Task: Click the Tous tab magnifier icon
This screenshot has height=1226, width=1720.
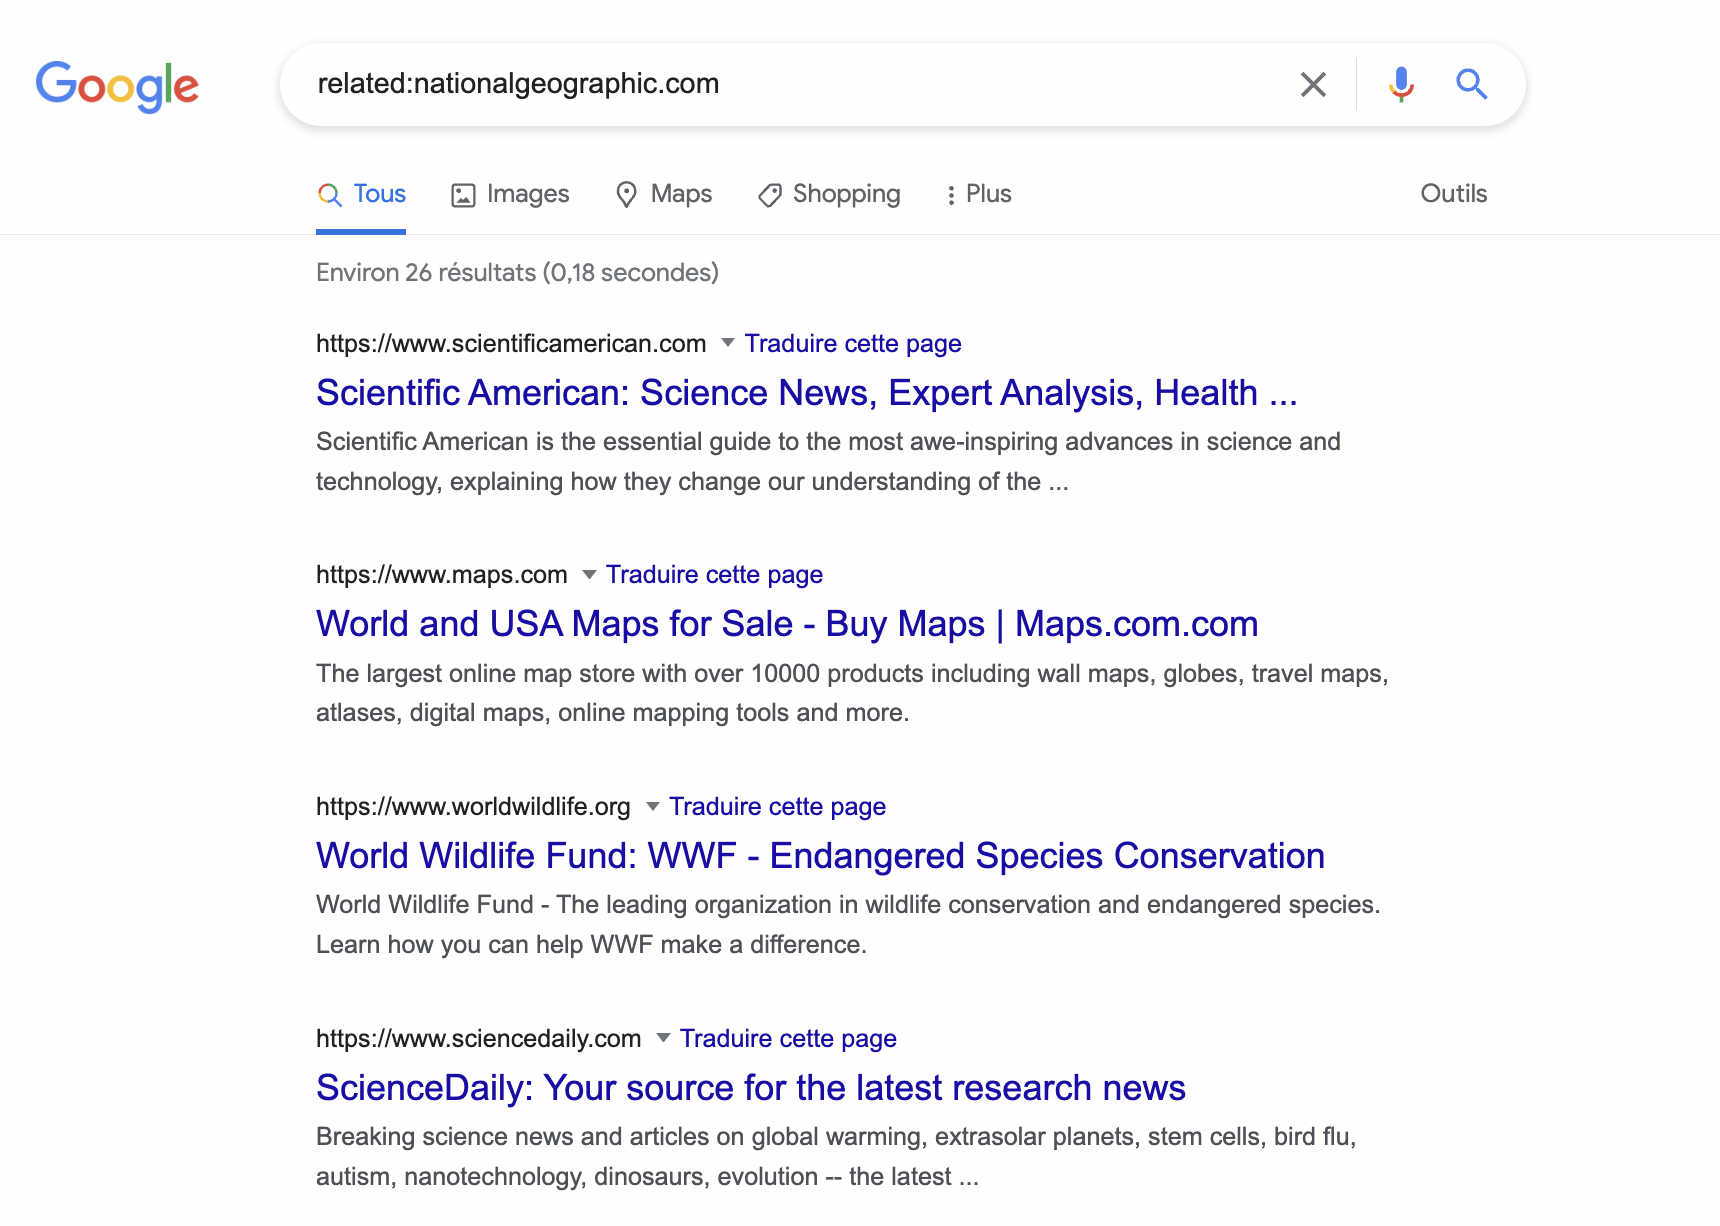Action: point(329,195)
